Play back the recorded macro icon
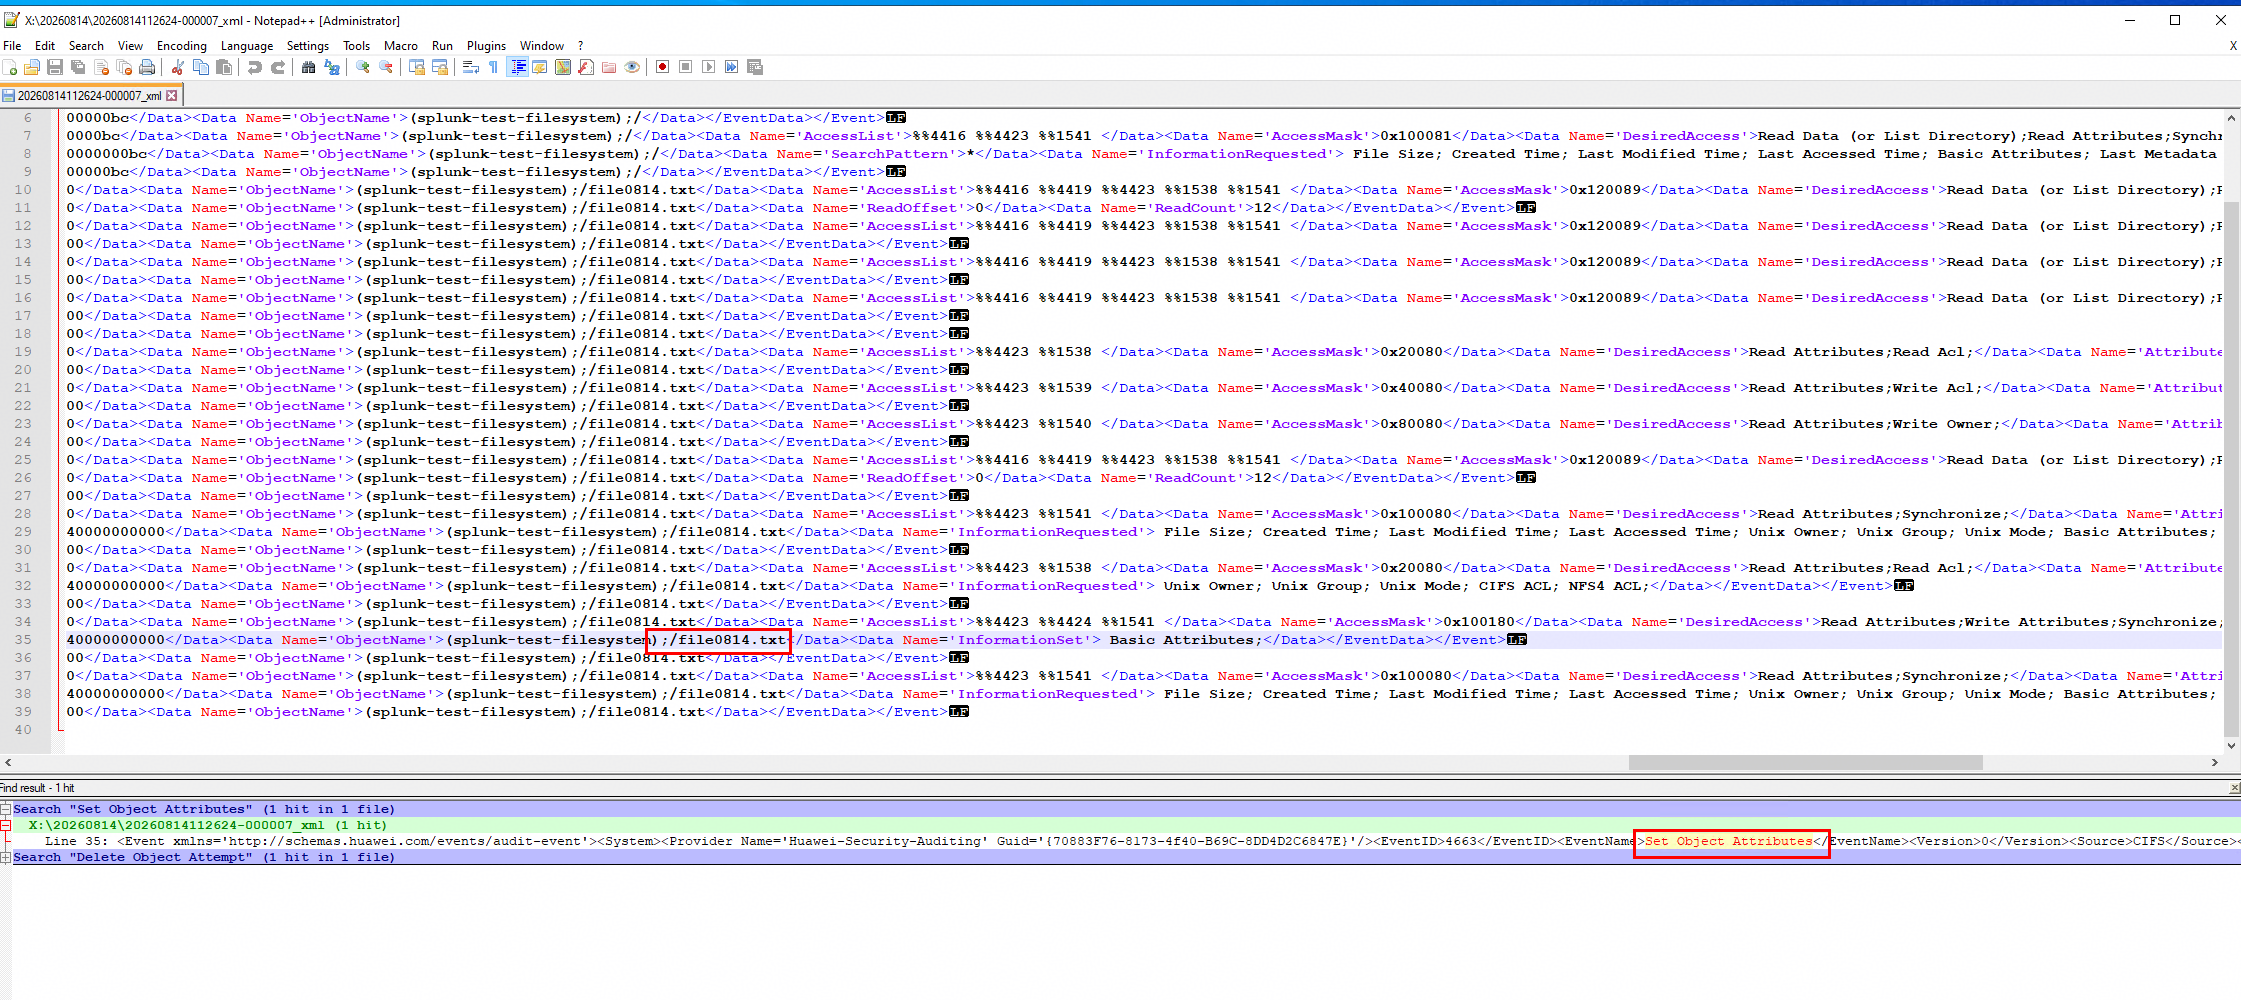The width and height of the screenshot is (2241, 1000). (708, 67)
